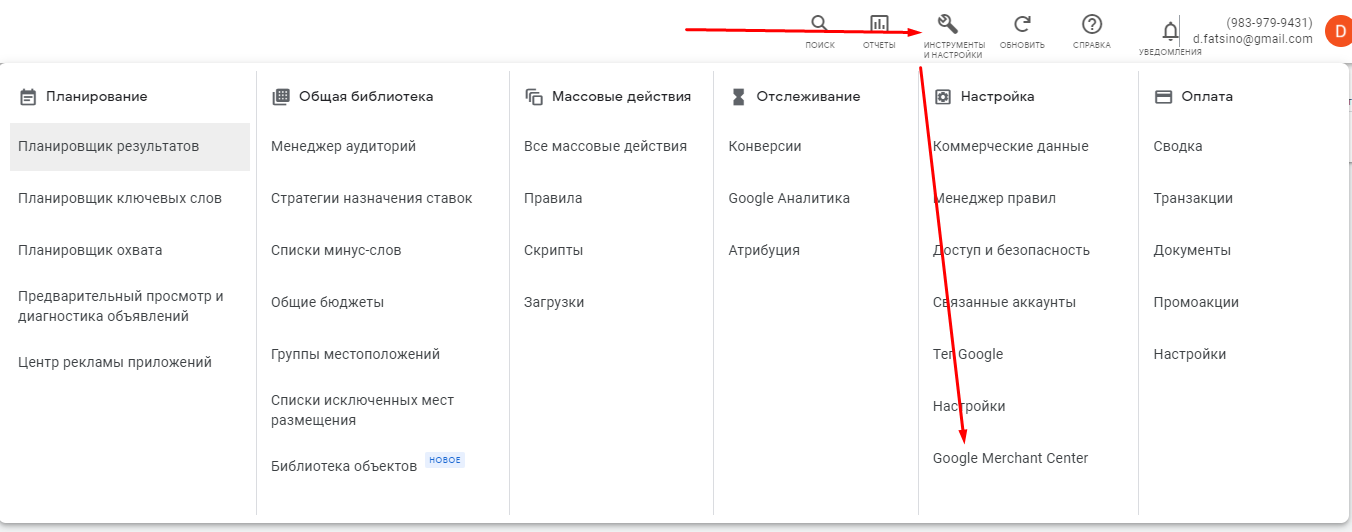Open Планировщик ключевых слов
This screenshot has height=532, width=1352.
point(120,199)
